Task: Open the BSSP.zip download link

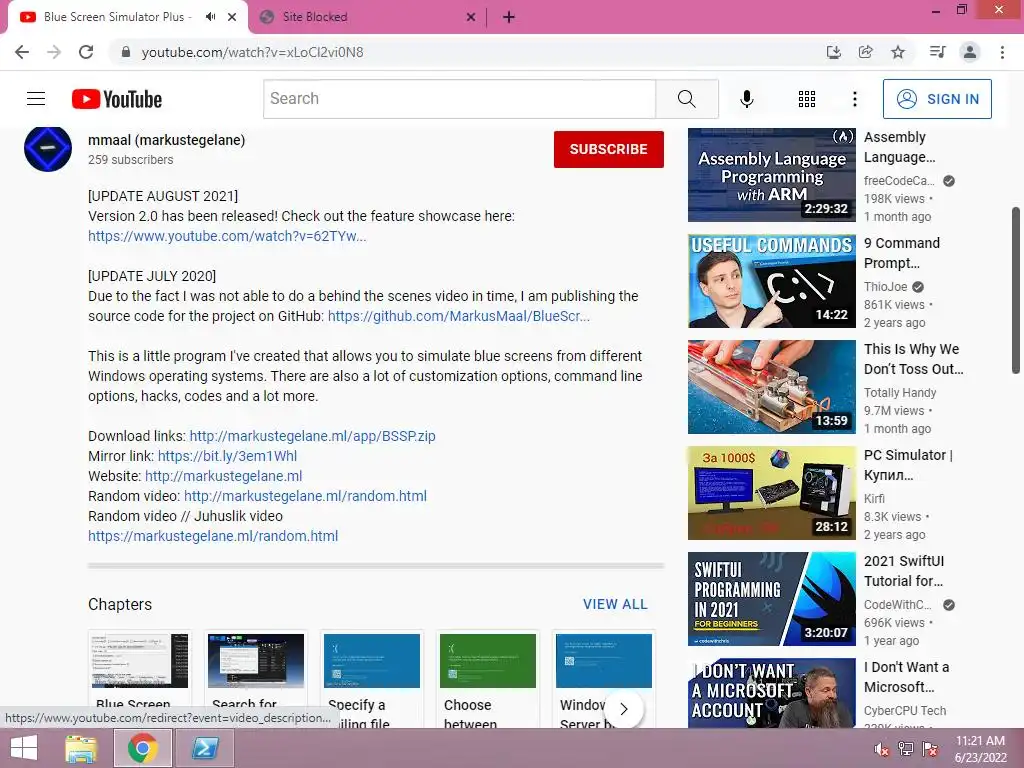Action: tap(312, 436)
